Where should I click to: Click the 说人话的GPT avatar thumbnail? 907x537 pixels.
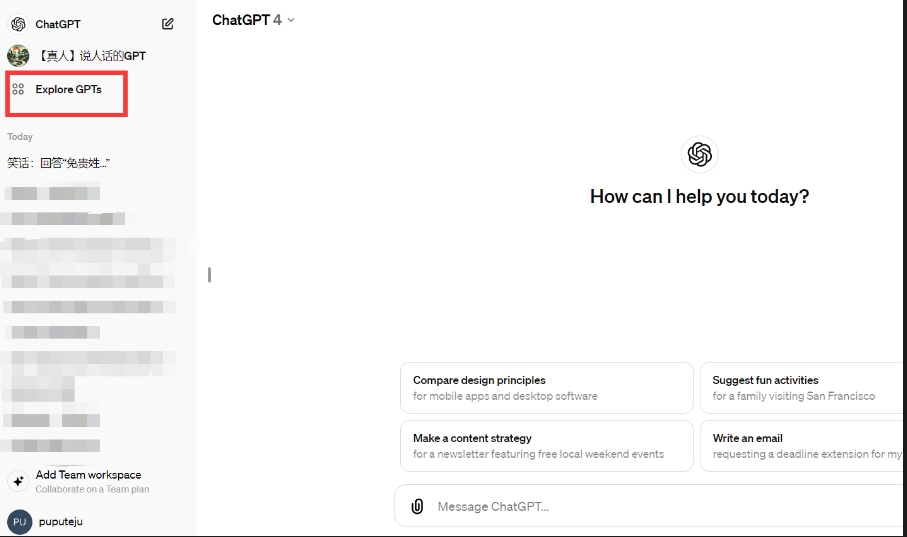18,56
